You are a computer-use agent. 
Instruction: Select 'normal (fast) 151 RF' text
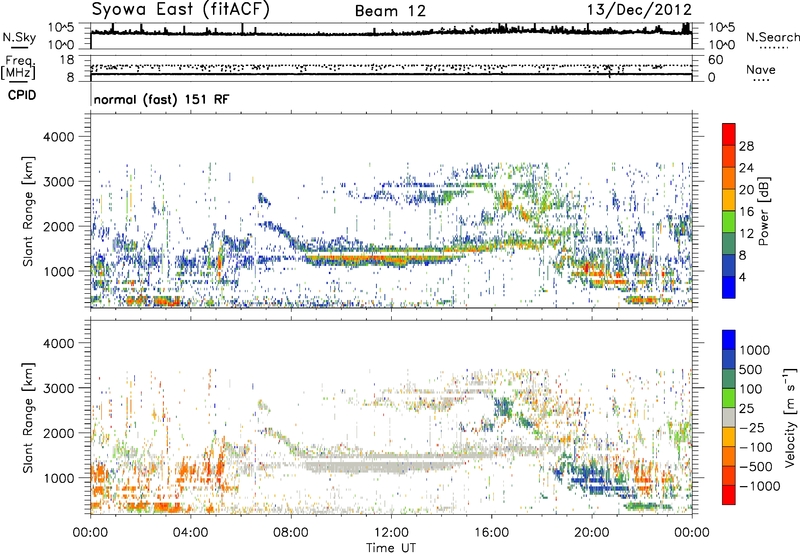161,99
